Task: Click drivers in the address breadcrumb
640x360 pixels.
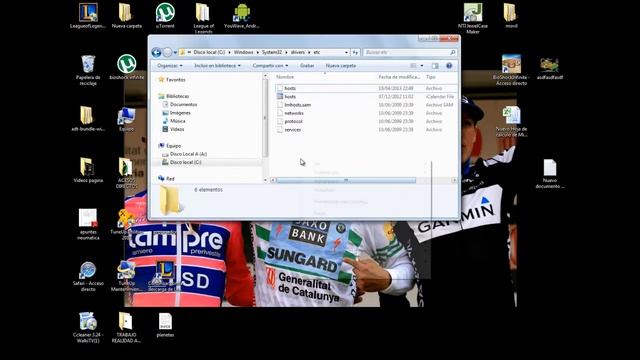Action: 298,52
